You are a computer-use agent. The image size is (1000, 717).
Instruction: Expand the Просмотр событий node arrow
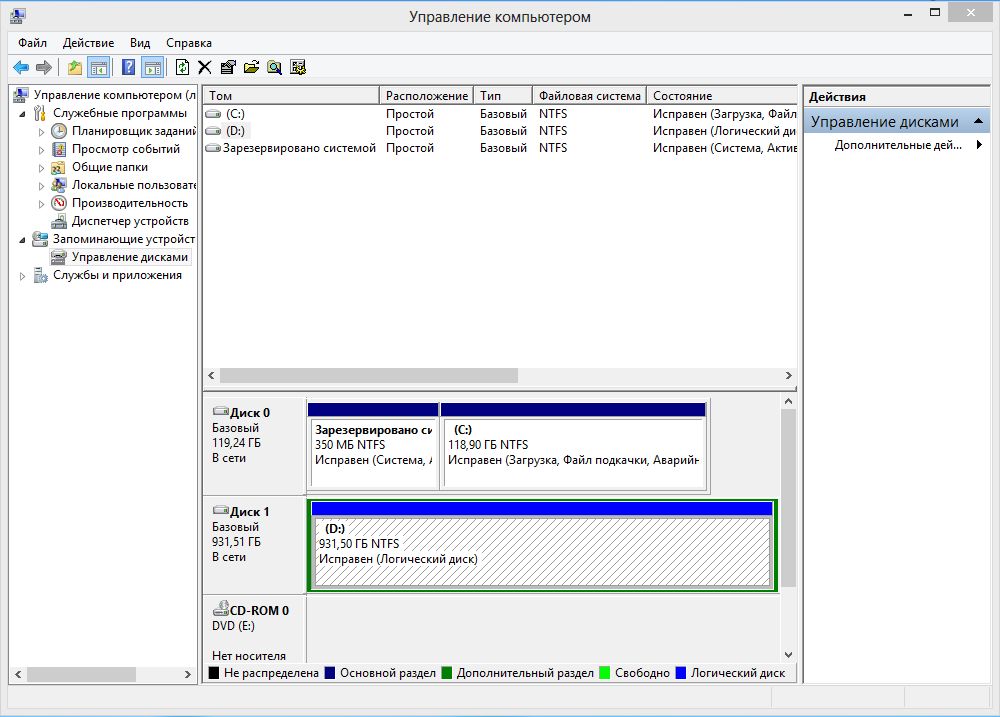click(x=41, y=150)
